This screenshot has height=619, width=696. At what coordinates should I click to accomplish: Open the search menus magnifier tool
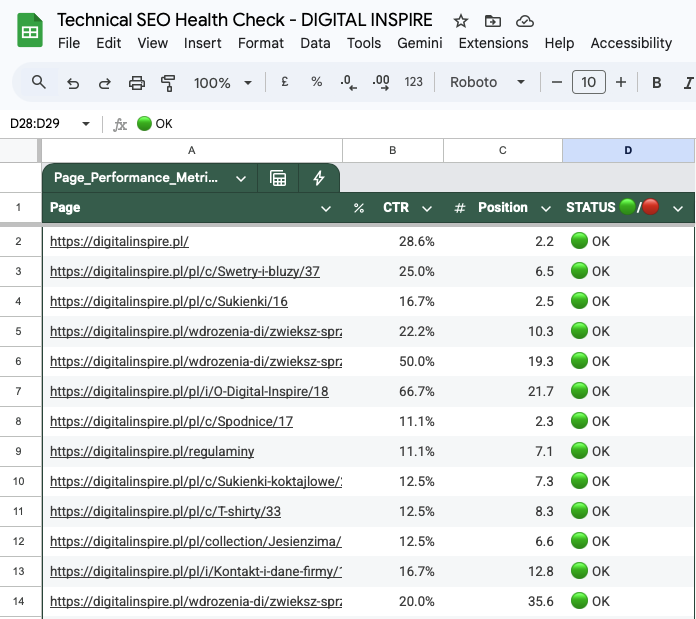tap(39, 82)
